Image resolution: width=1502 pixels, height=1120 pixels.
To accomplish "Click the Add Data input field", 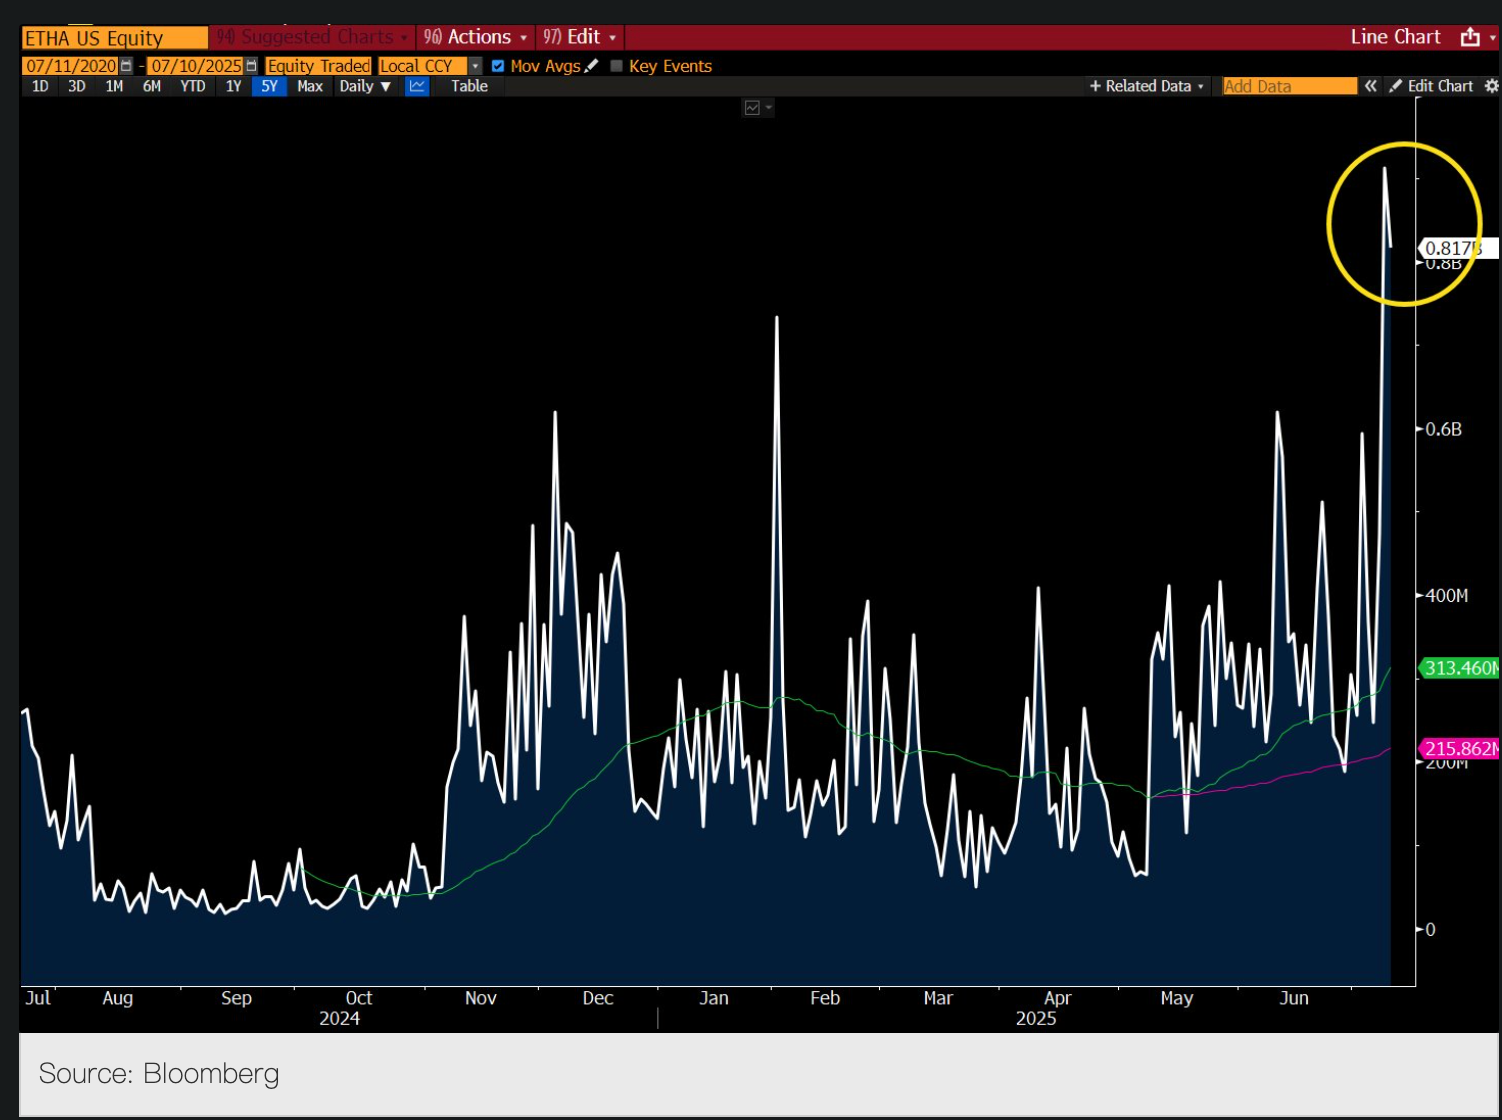I will pyautogui.click(x=1288, y=86).
